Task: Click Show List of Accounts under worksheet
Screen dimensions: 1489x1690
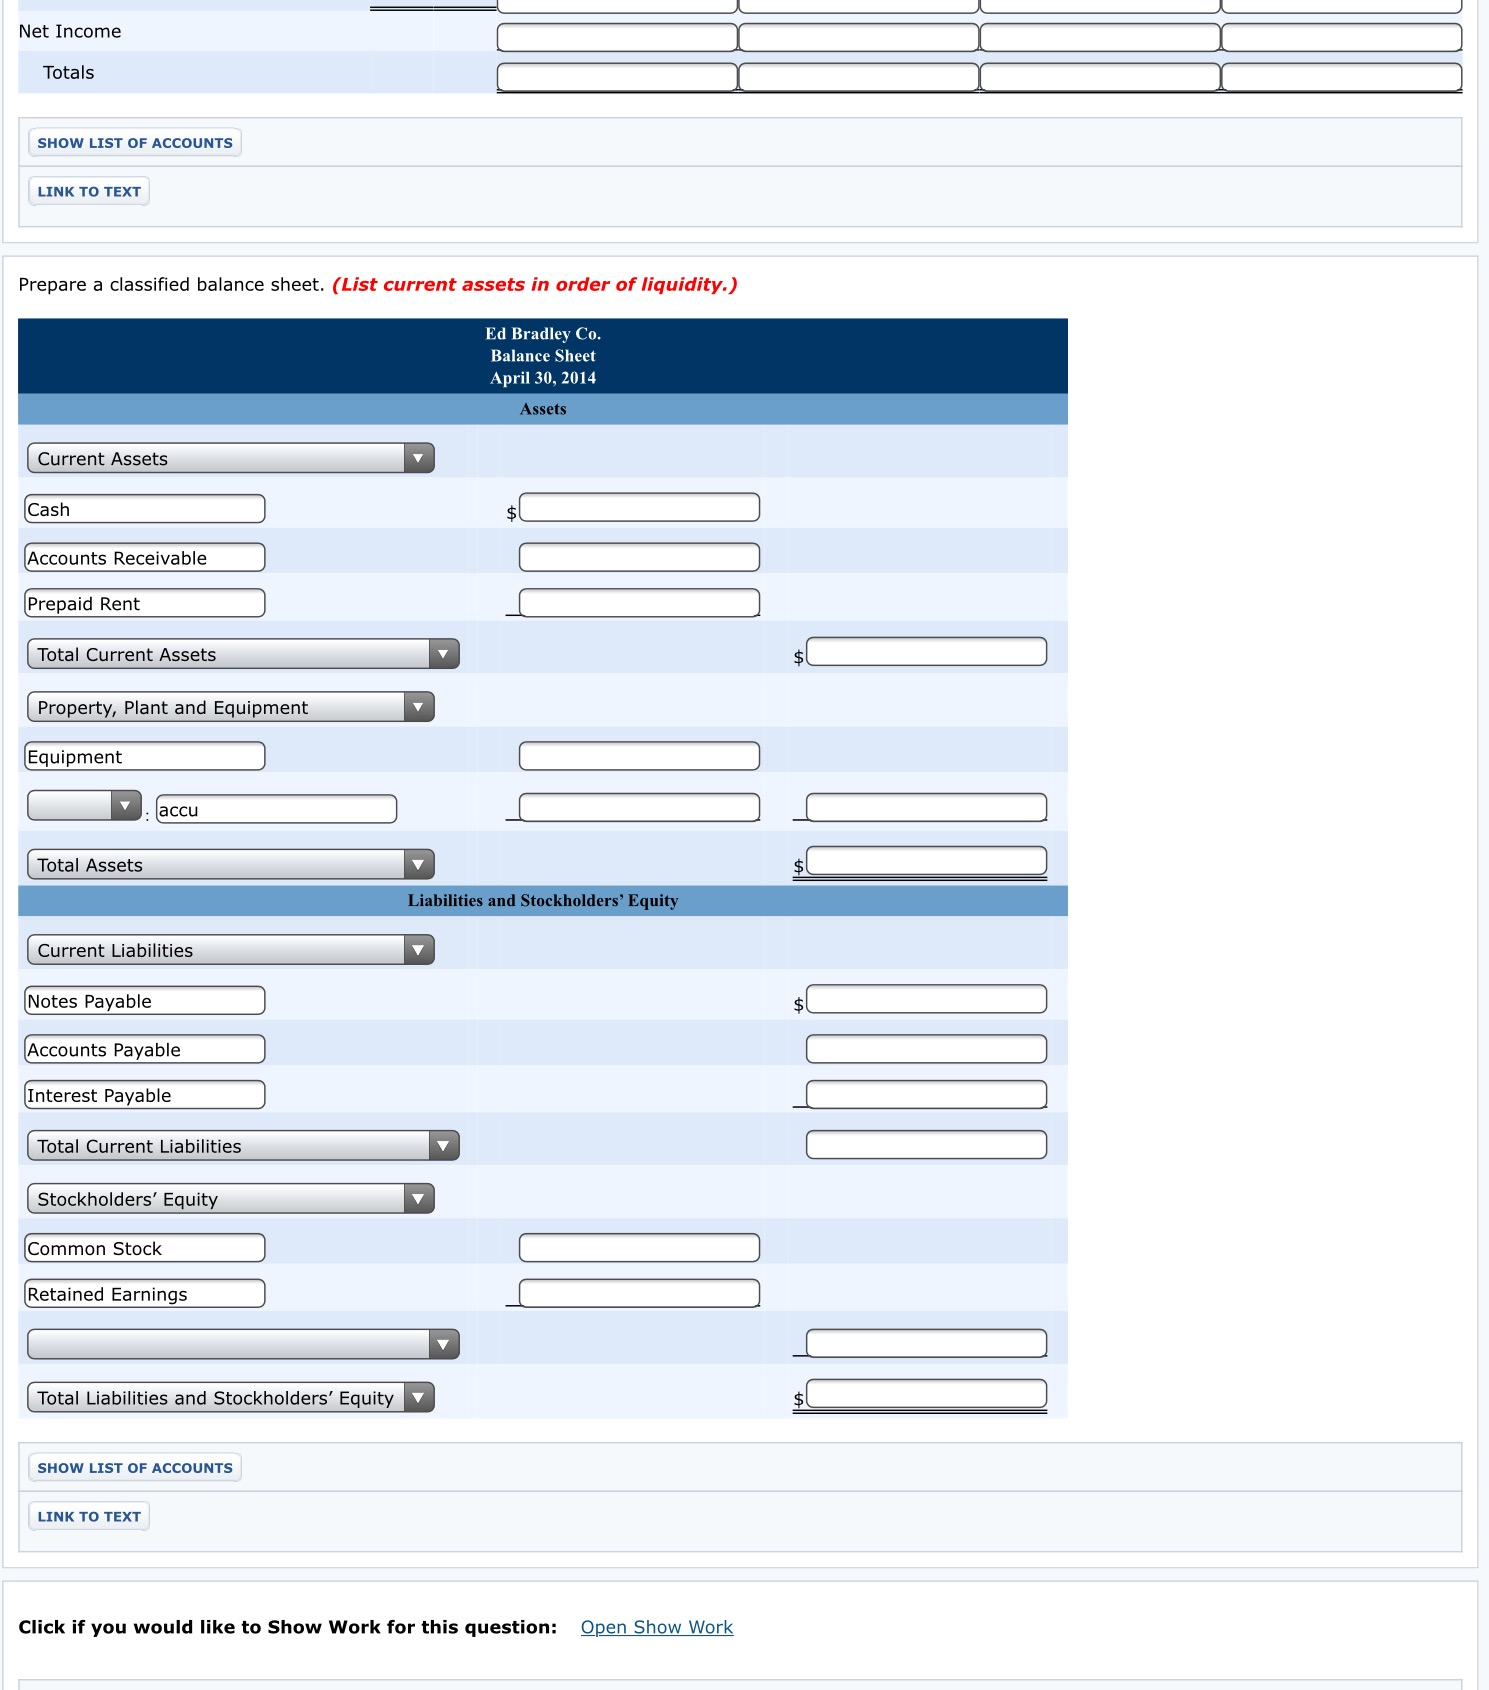Action: [x=135, y=142]
